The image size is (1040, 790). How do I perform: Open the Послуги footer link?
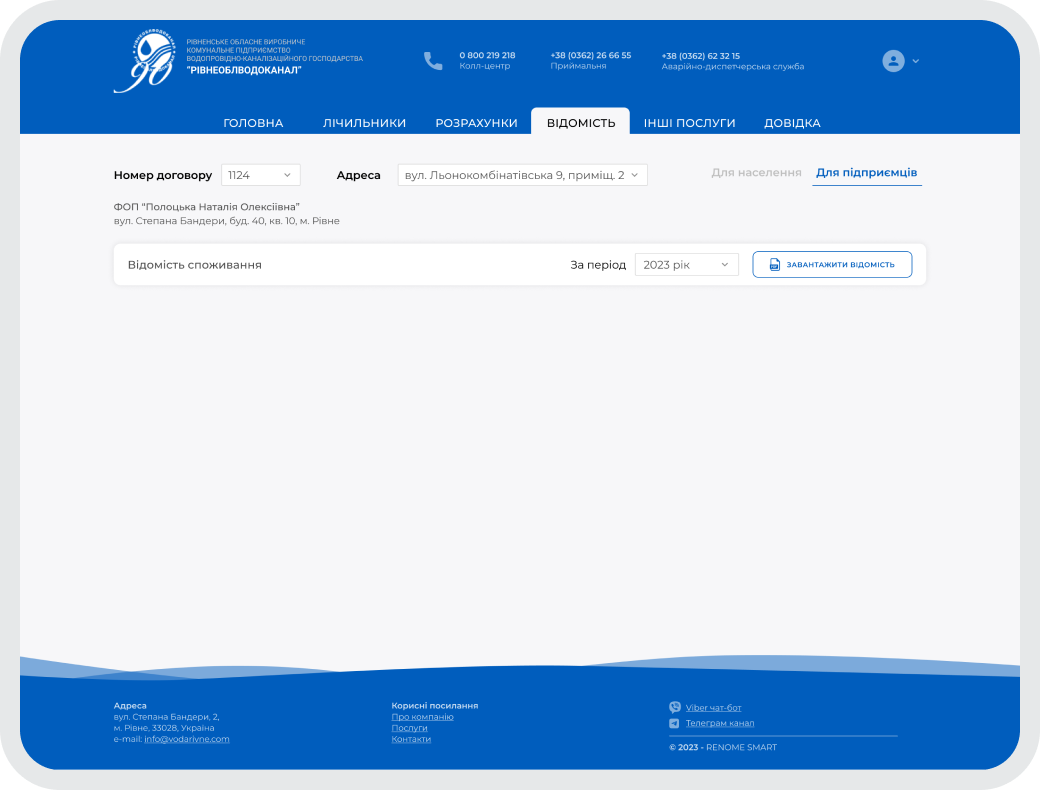click(x=409, y=728)
